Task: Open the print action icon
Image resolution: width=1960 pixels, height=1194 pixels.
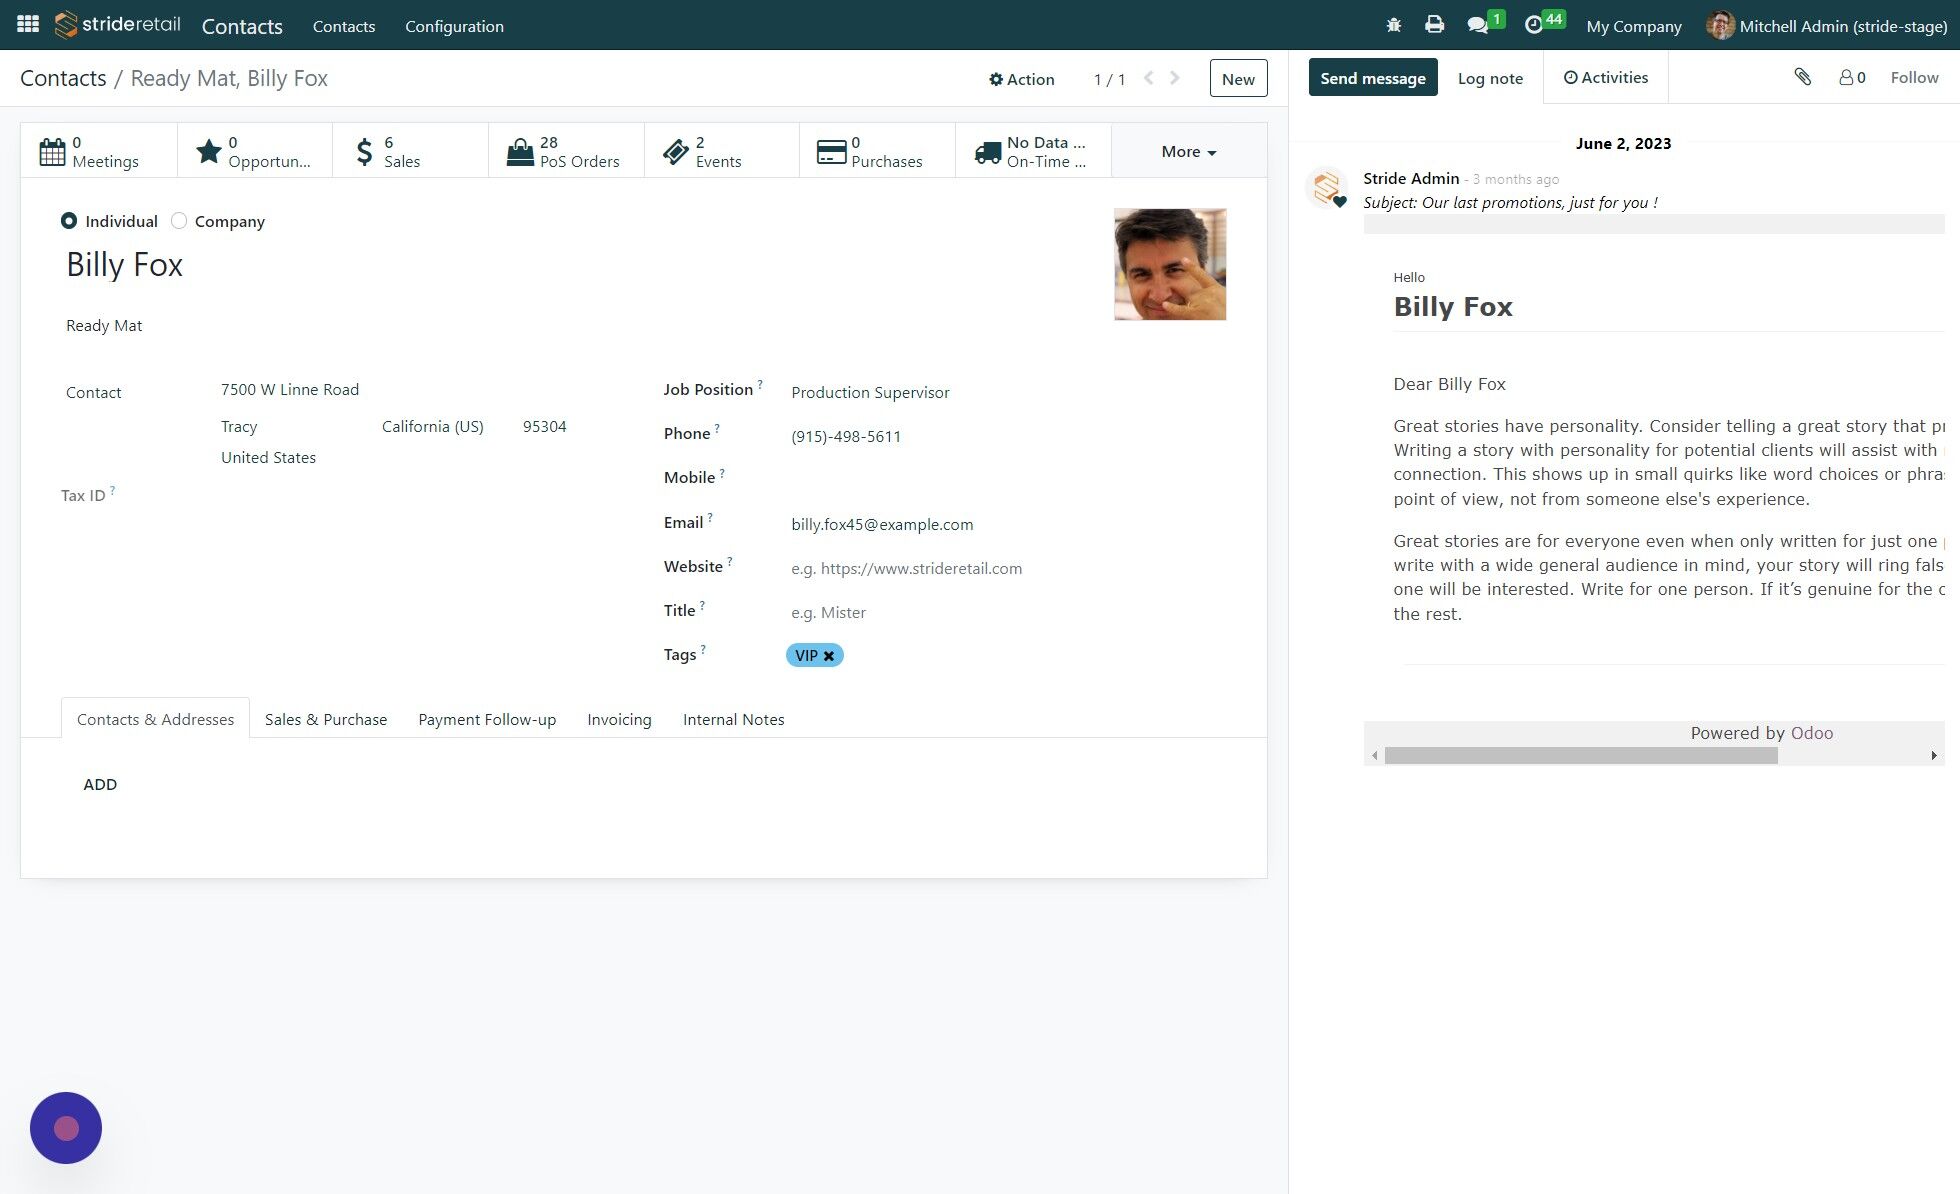Action: pyautogui.click(x=1434, y=24)
